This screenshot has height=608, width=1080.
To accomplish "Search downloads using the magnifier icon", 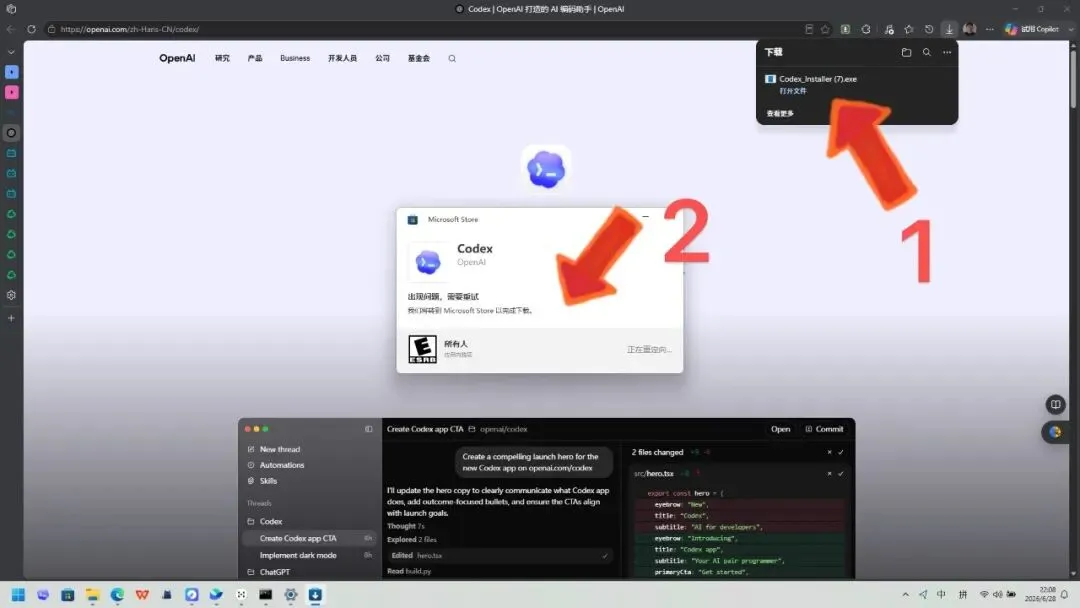I will coord(926,52).
